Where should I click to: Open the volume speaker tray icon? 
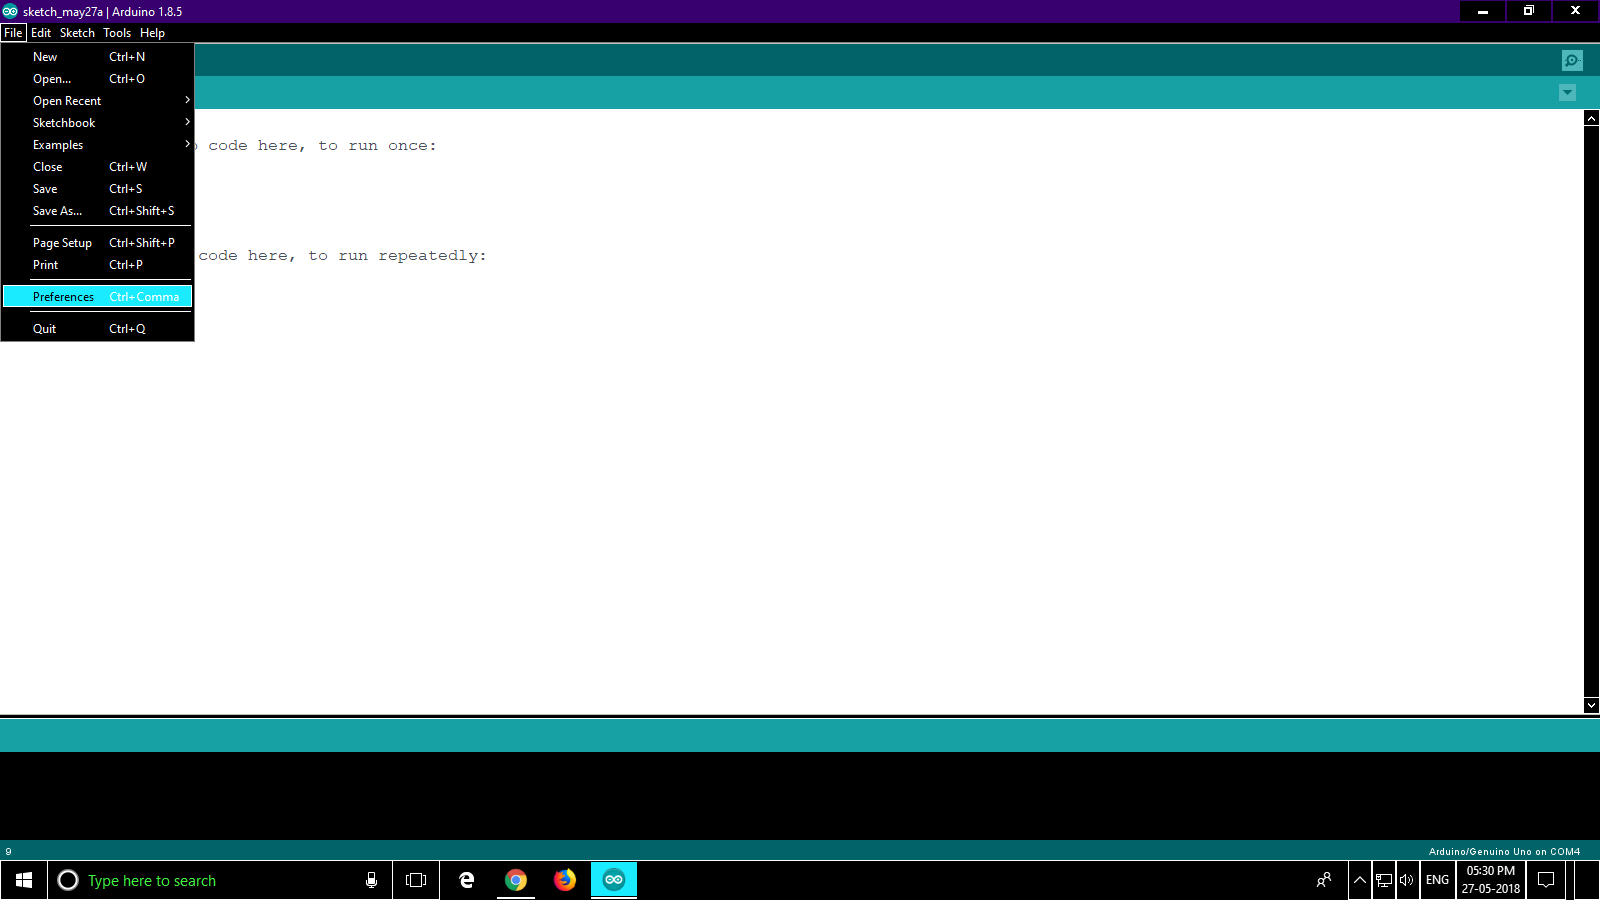point(1407,880)
